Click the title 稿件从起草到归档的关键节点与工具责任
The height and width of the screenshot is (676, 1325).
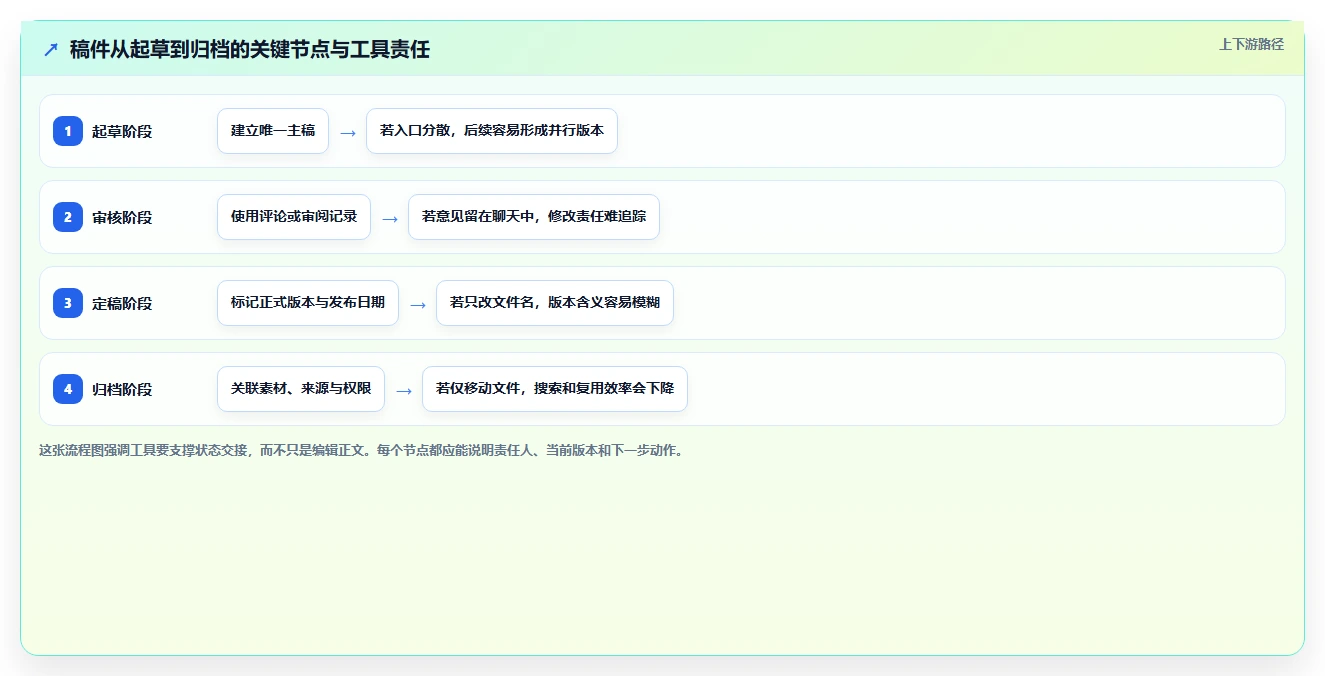(250, 49)
